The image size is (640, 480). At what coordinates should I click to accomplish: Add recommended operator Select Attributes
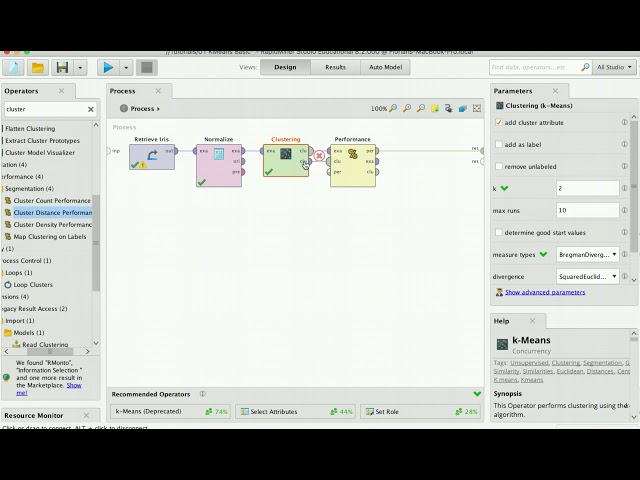pos(296,411)
